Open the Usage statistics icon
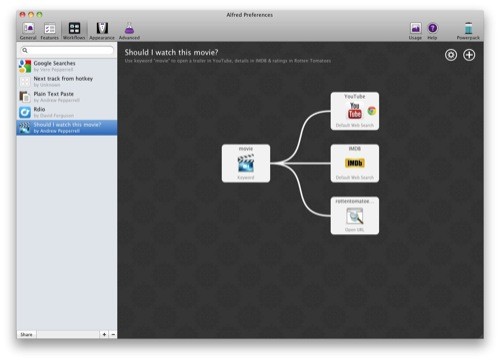500x361 pixels. coord(415,31)
